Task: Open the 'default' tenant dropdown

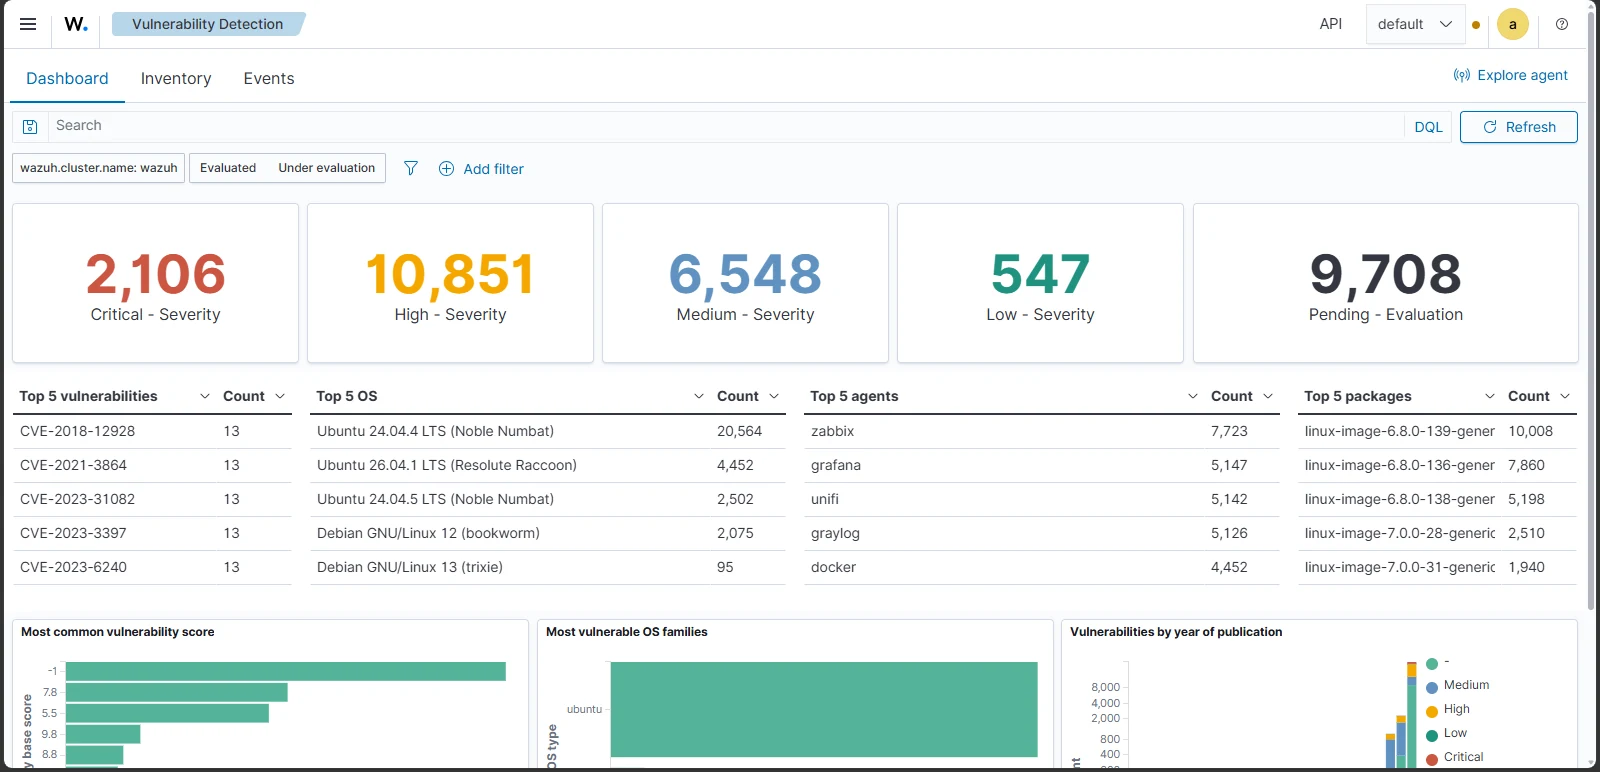Action: coord(1415,24)
